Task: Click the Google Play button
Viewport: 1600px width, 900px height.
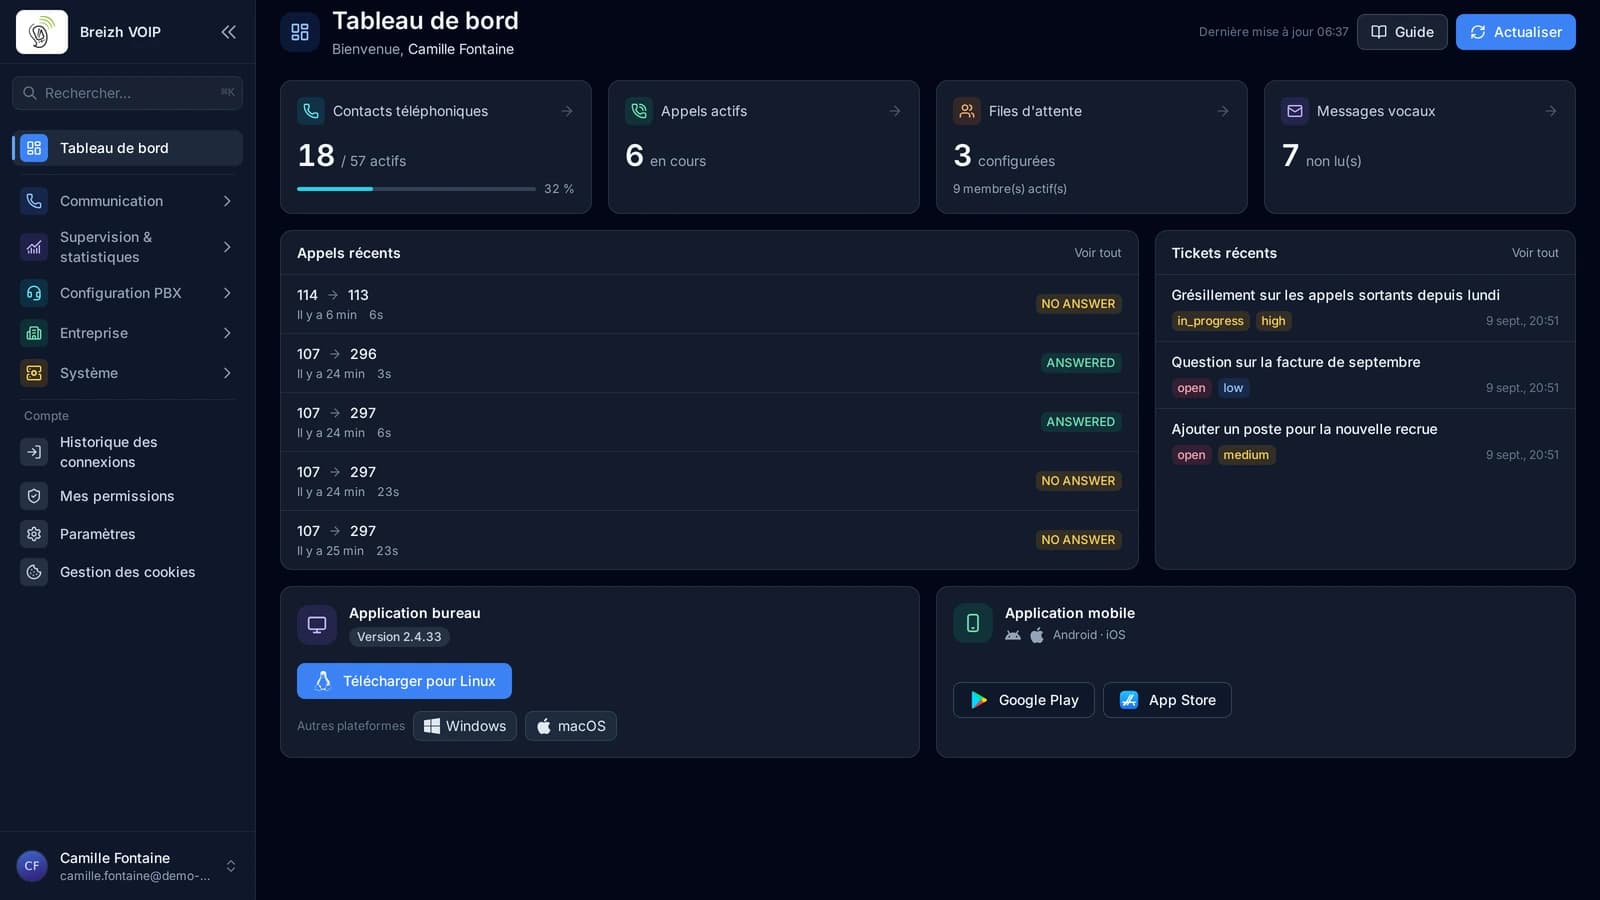Action: point(1023,700)
